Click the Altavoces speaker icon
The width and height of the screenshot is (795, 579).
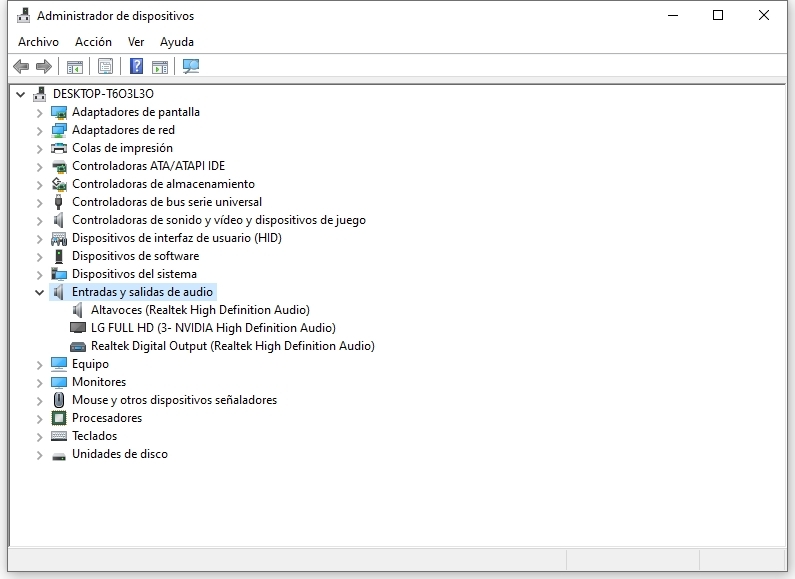[78, 310]
